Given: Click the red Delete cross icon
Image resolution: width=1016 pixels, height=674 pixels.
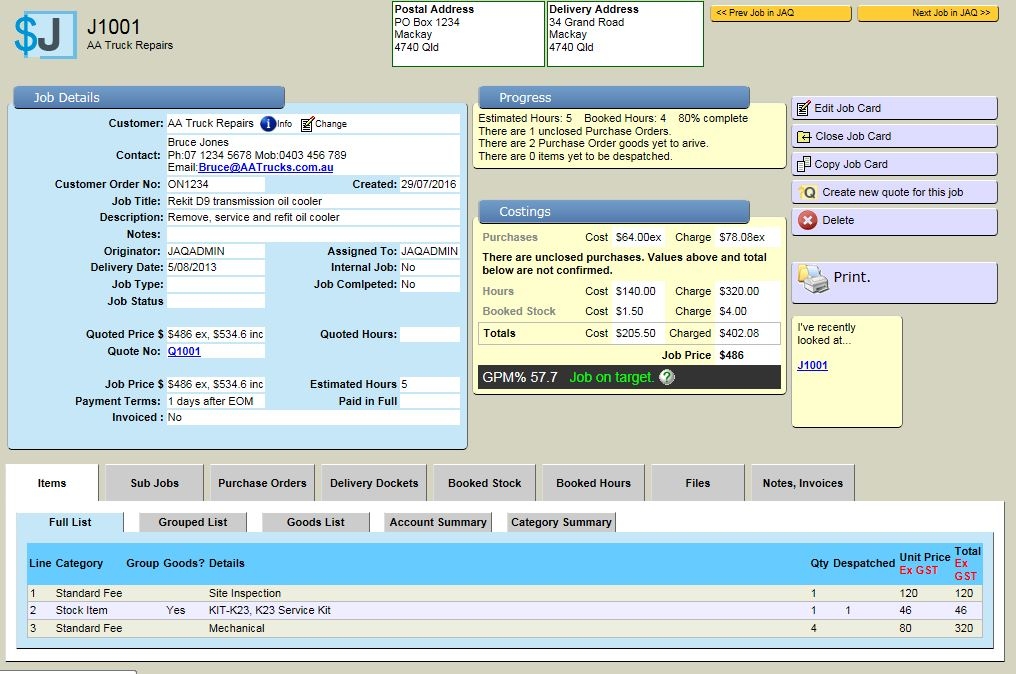Looking at the screenshot, I should point(807,220).
